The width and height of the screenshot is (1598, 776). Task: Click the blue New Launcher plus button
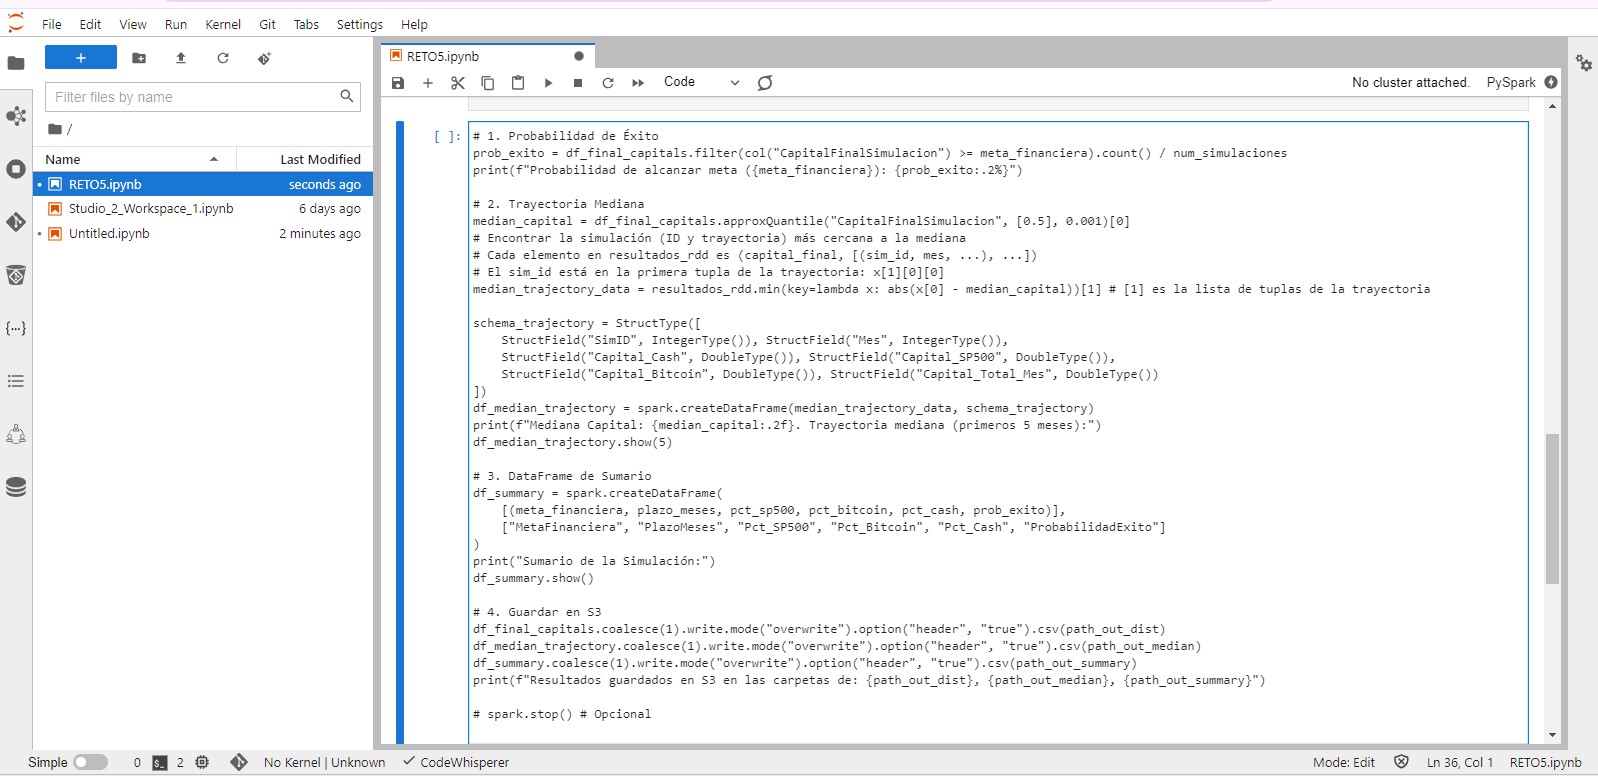(x=81, y=58)
